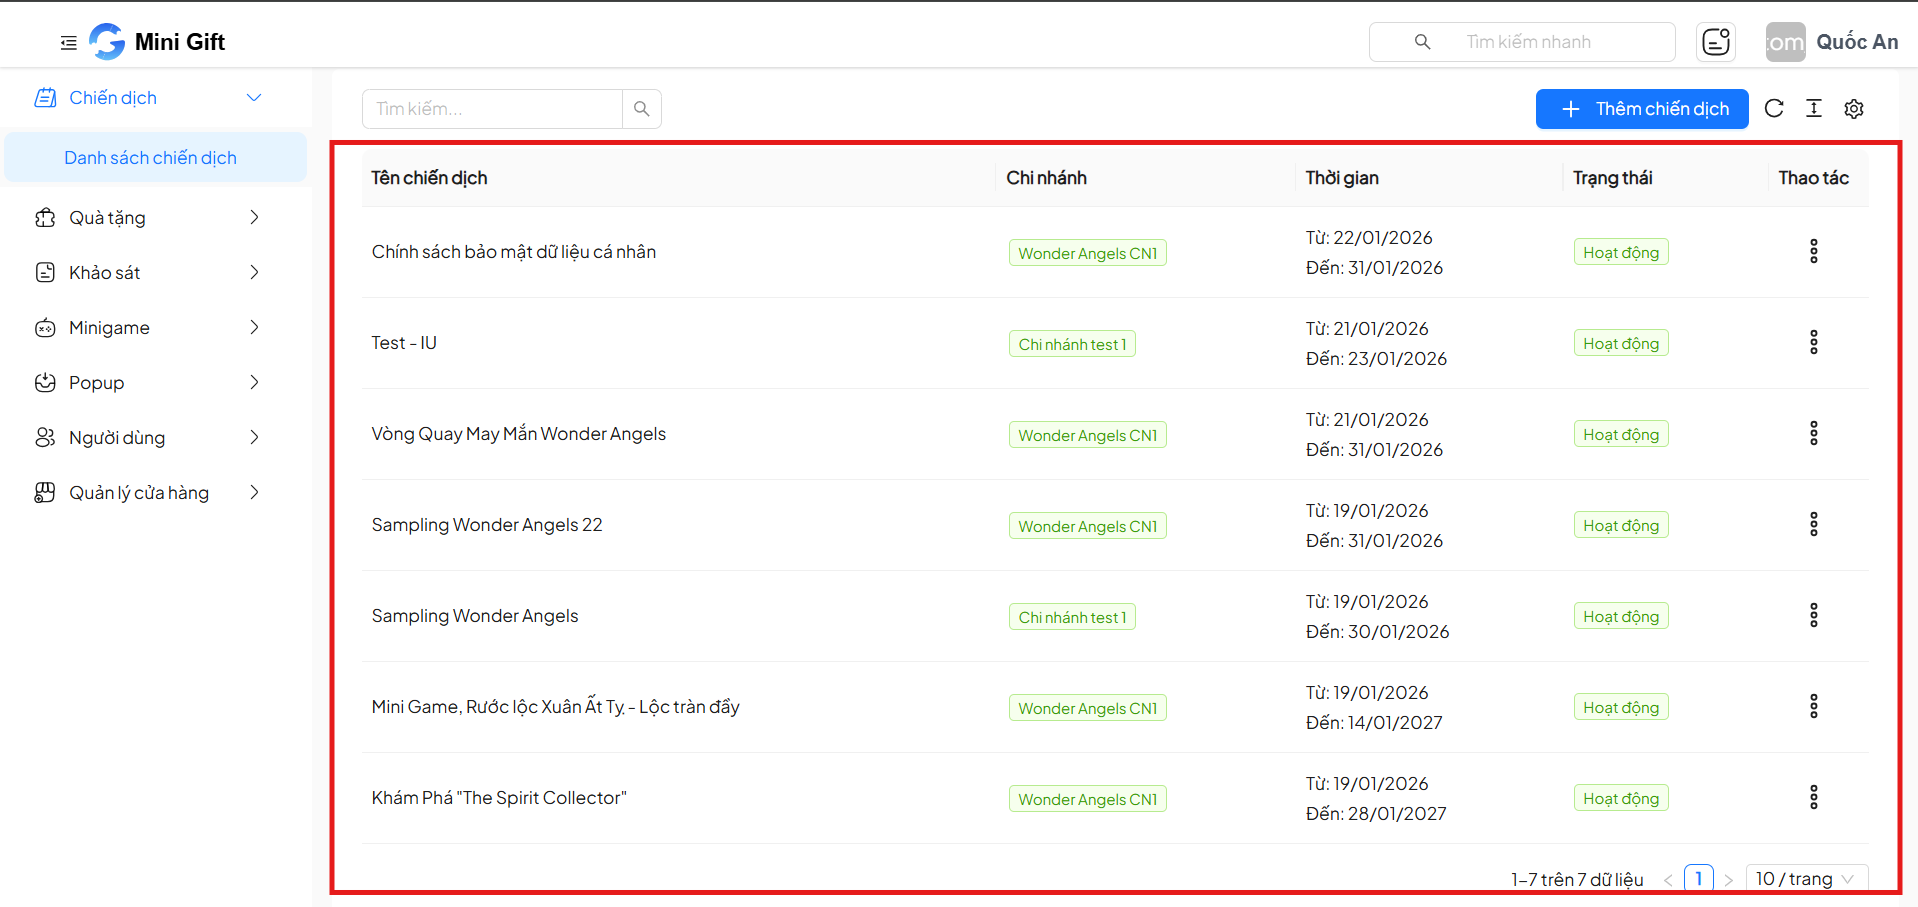Expand the Popup submenu chevron
This screenshot has height=907, width=1918.
(x=254, y=383)
